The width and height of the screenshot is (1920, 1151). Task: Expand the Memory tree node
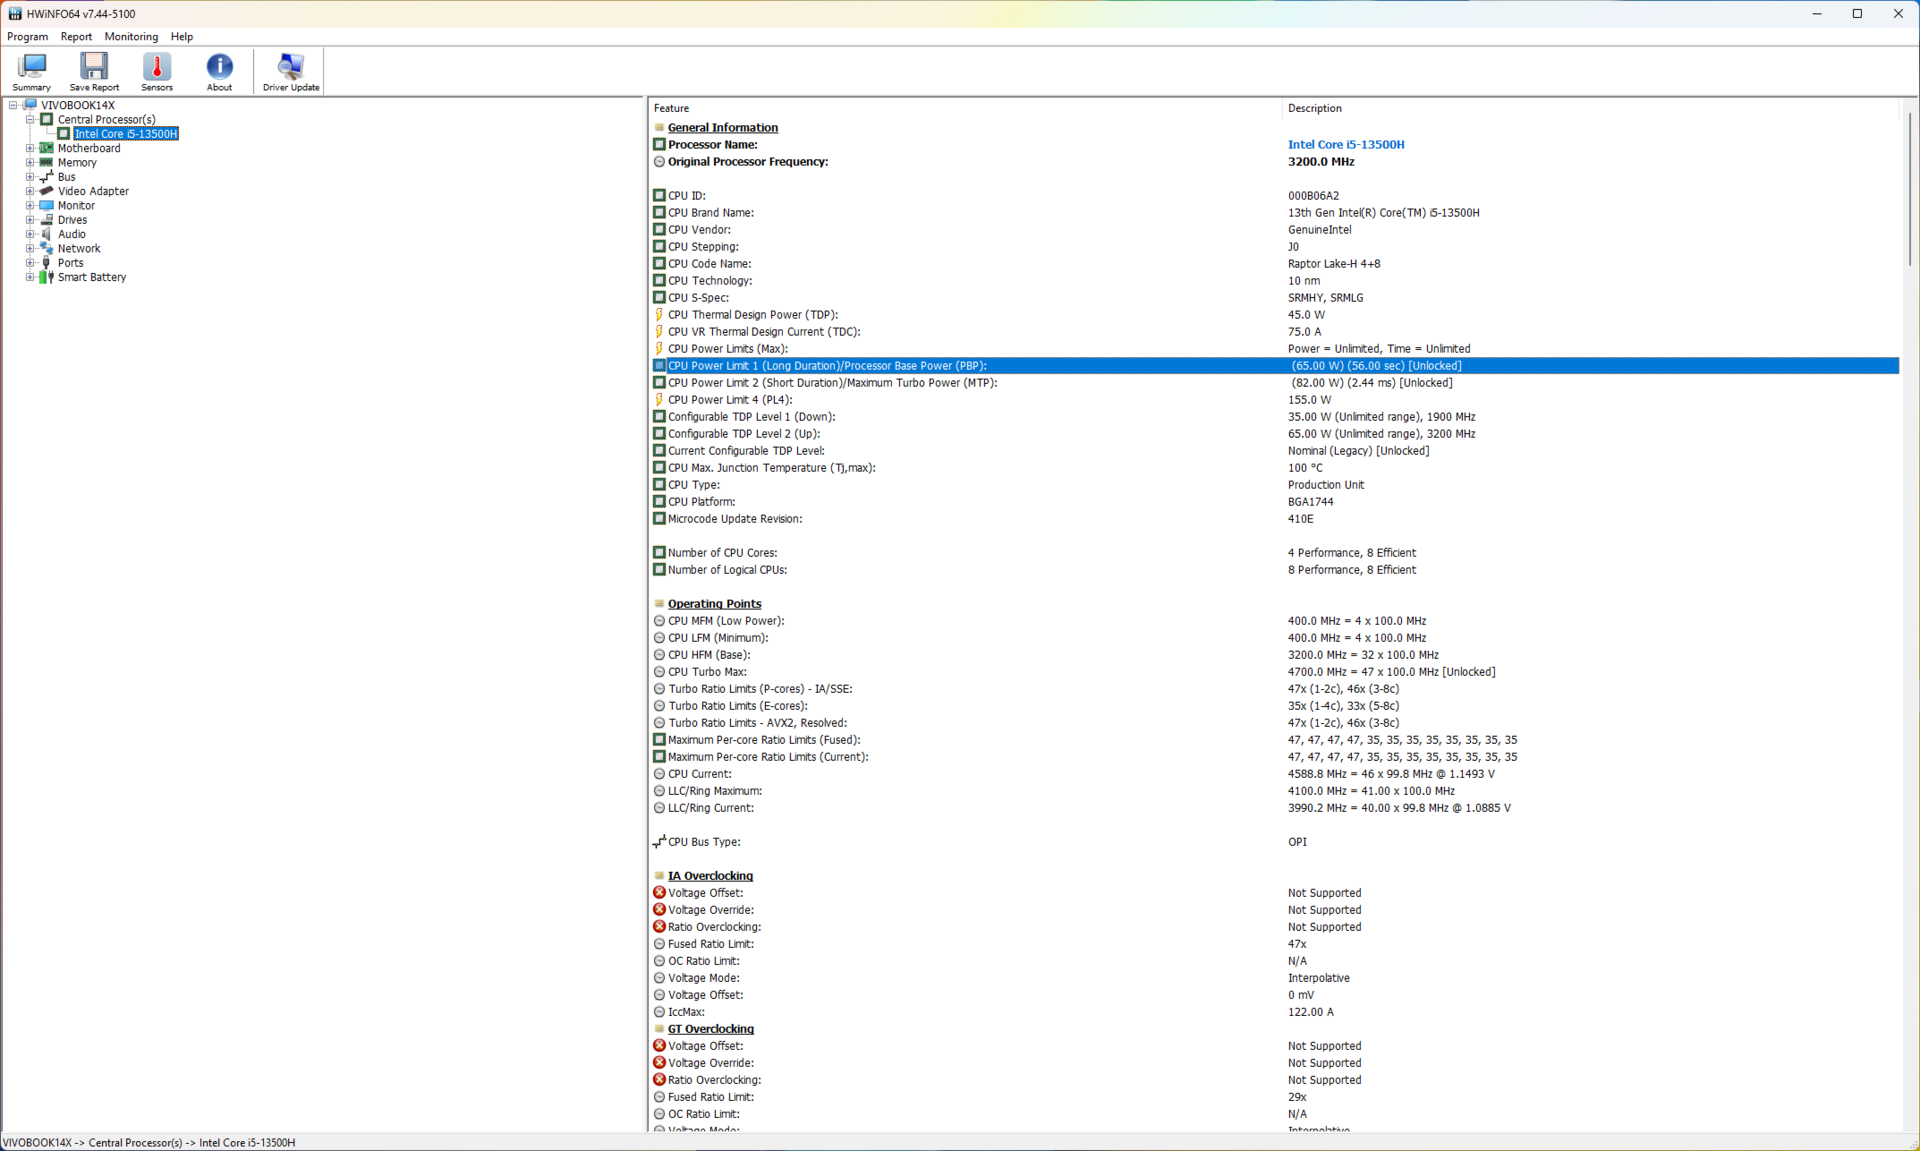[30, 162]
